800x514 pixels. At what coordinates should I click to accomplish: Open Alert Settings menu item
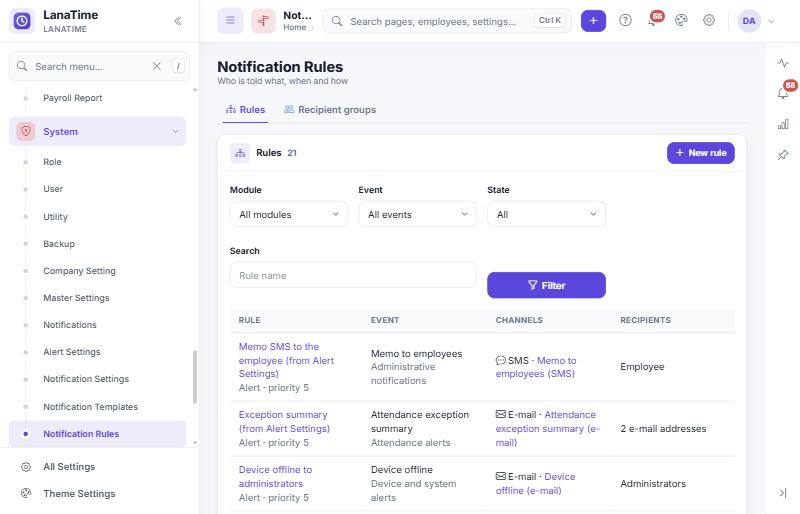point(71,352)
